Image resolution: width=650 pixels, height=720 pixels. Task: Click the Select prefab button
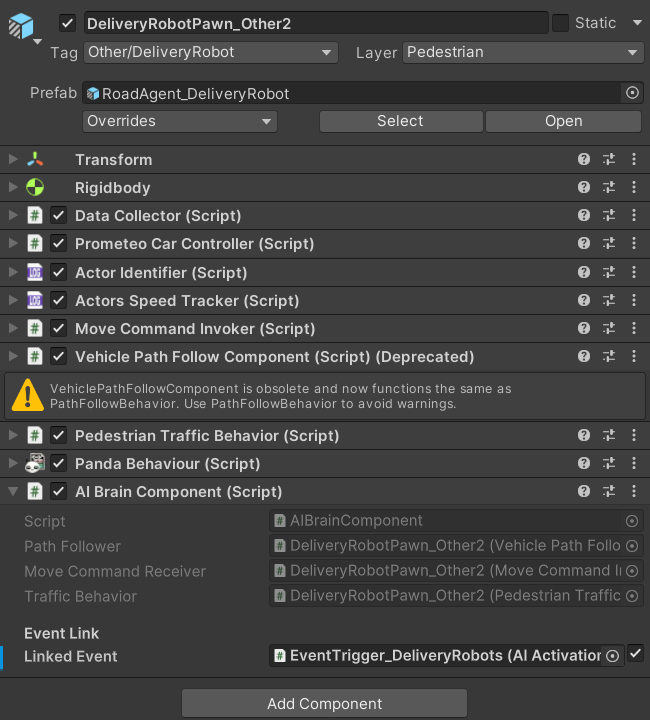tap(401, 121)
